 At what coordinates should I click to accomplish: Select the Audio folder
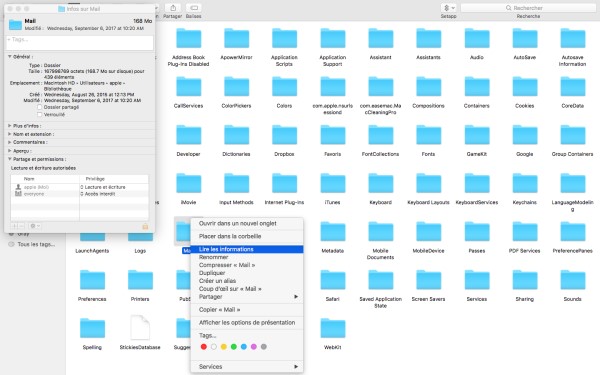click(477, 38)
